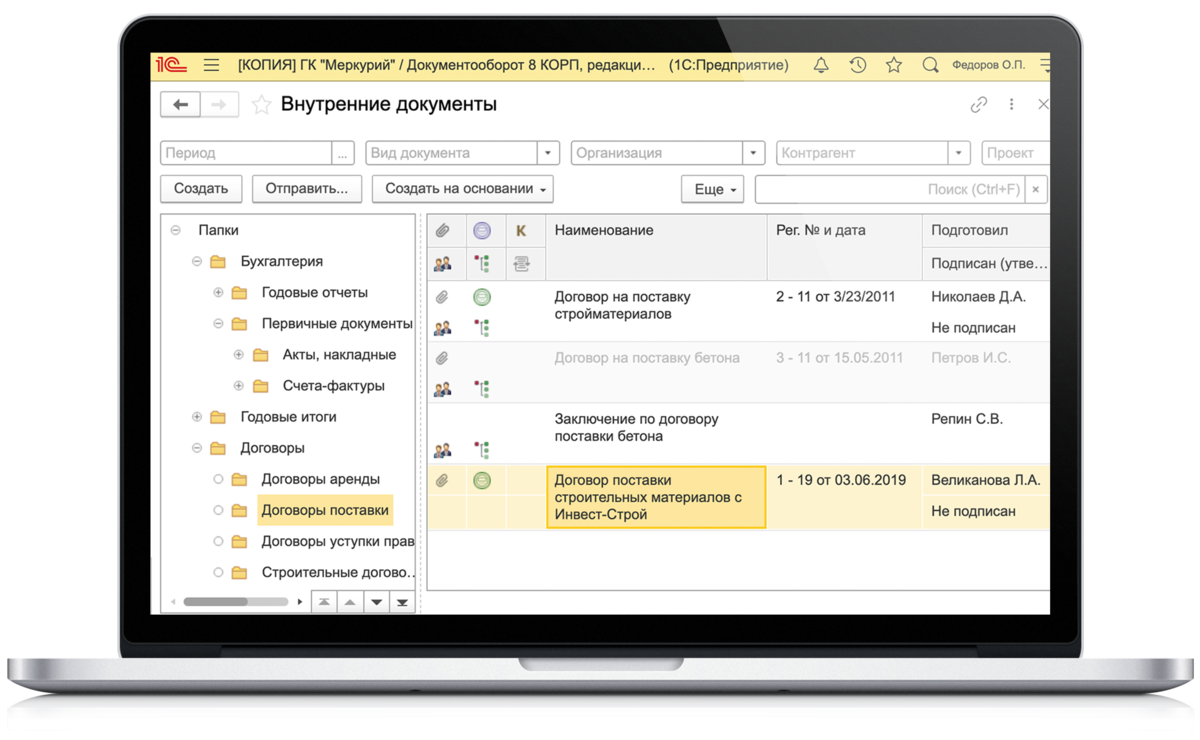Click the Создать button
This screenshot has height=740, width=1200.
pos(201,189)
